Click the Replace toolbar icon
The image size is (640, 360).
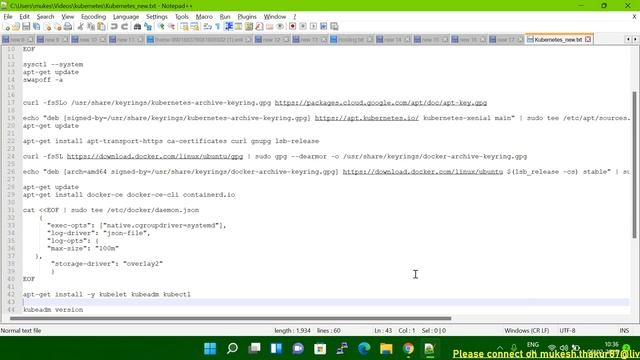(148, 27)
